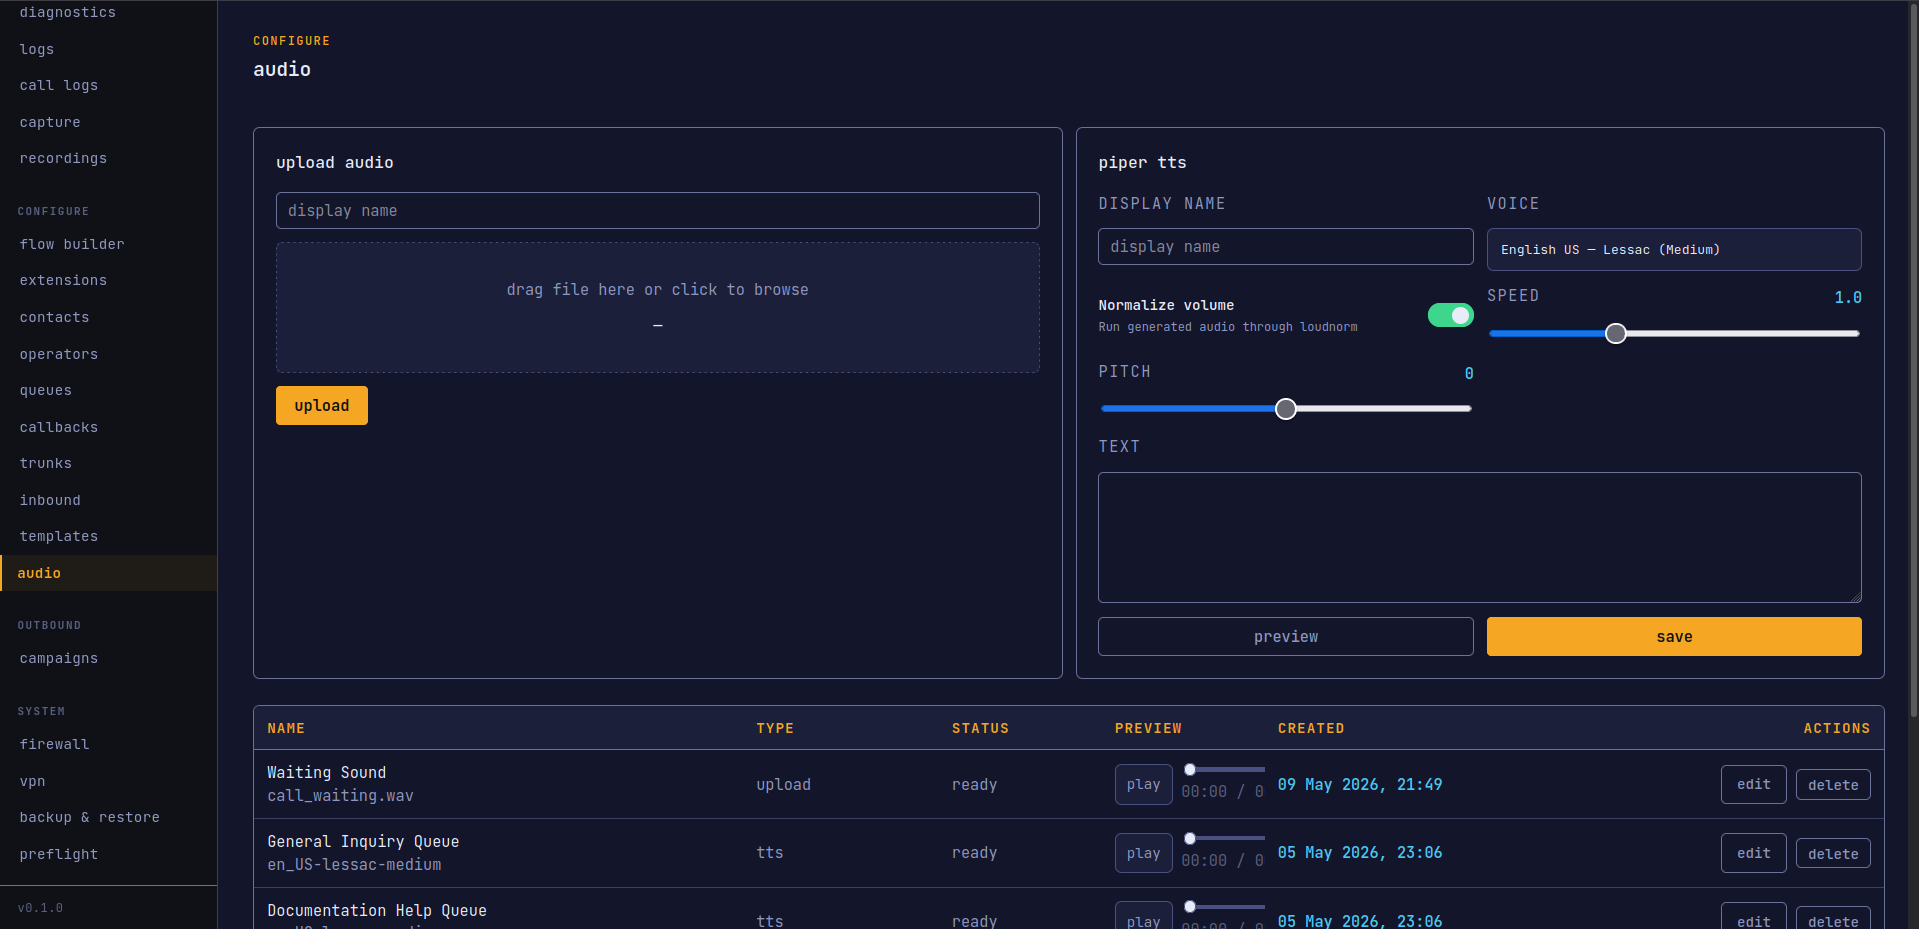Click 09 May 2026, 21:49 date
1919x929 pixels.
click(x=1360, y=785)
